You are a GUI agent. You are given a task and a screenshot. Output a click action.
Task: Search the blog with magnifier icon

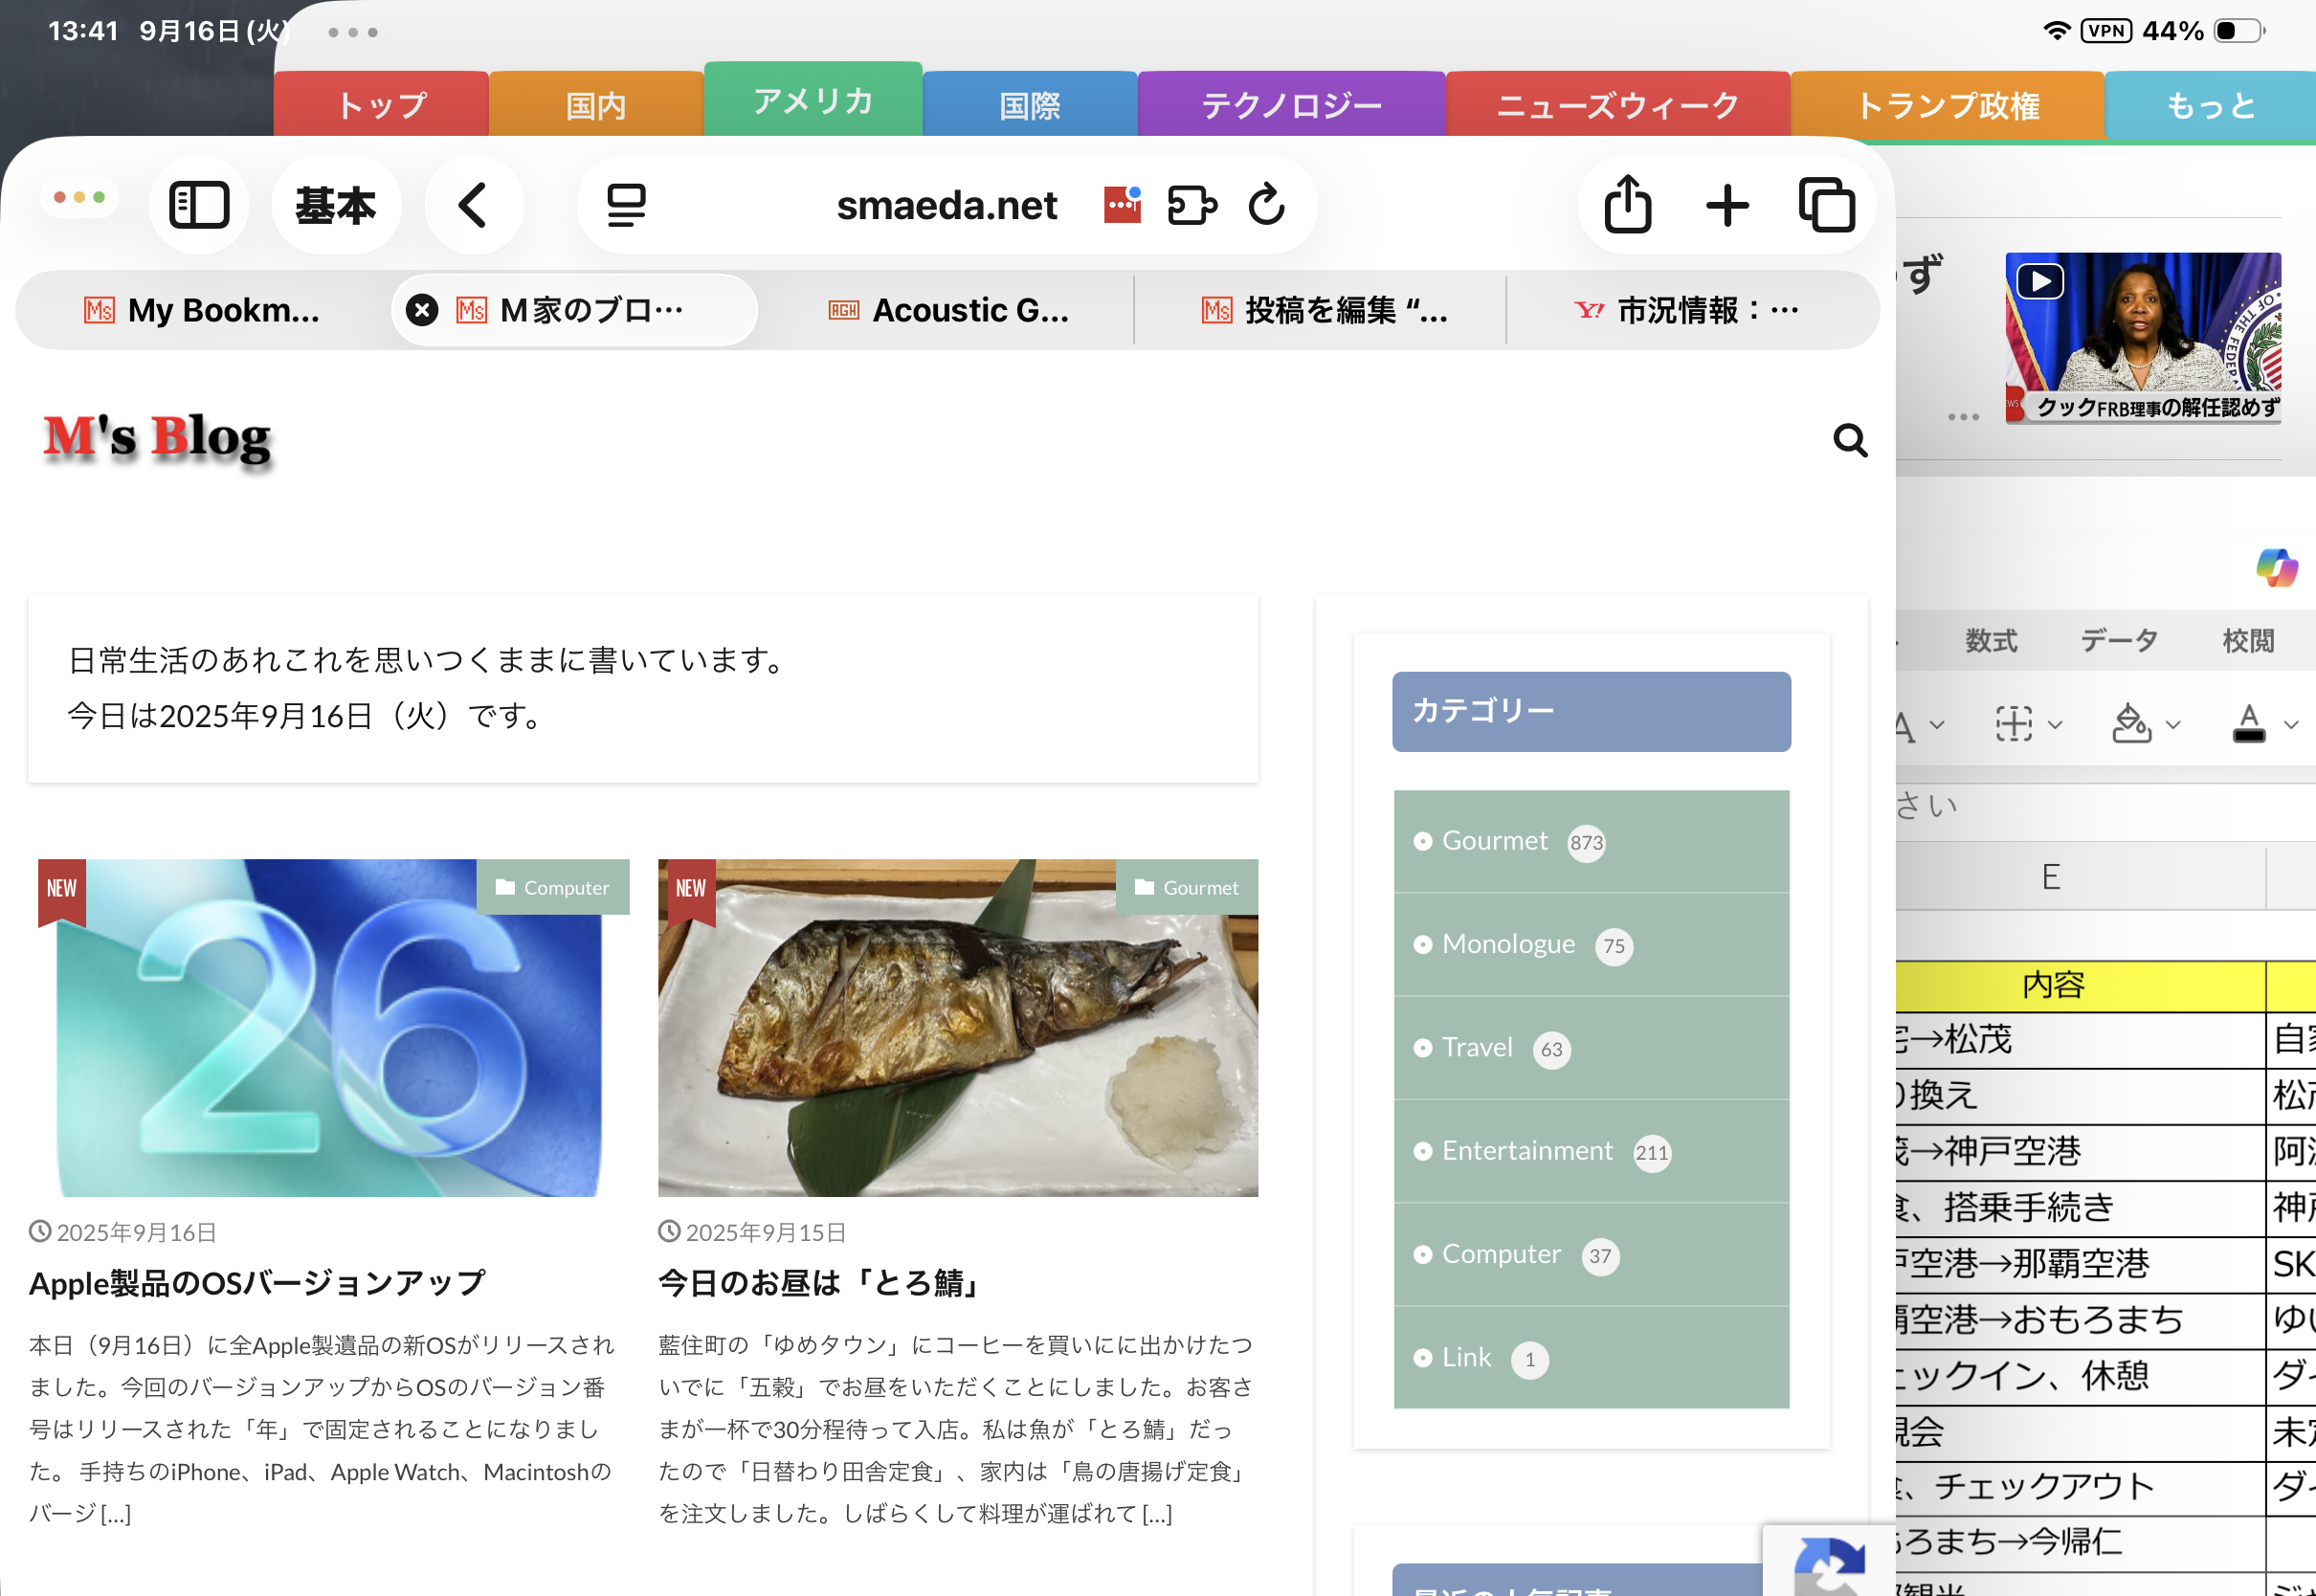point(1850,440)
